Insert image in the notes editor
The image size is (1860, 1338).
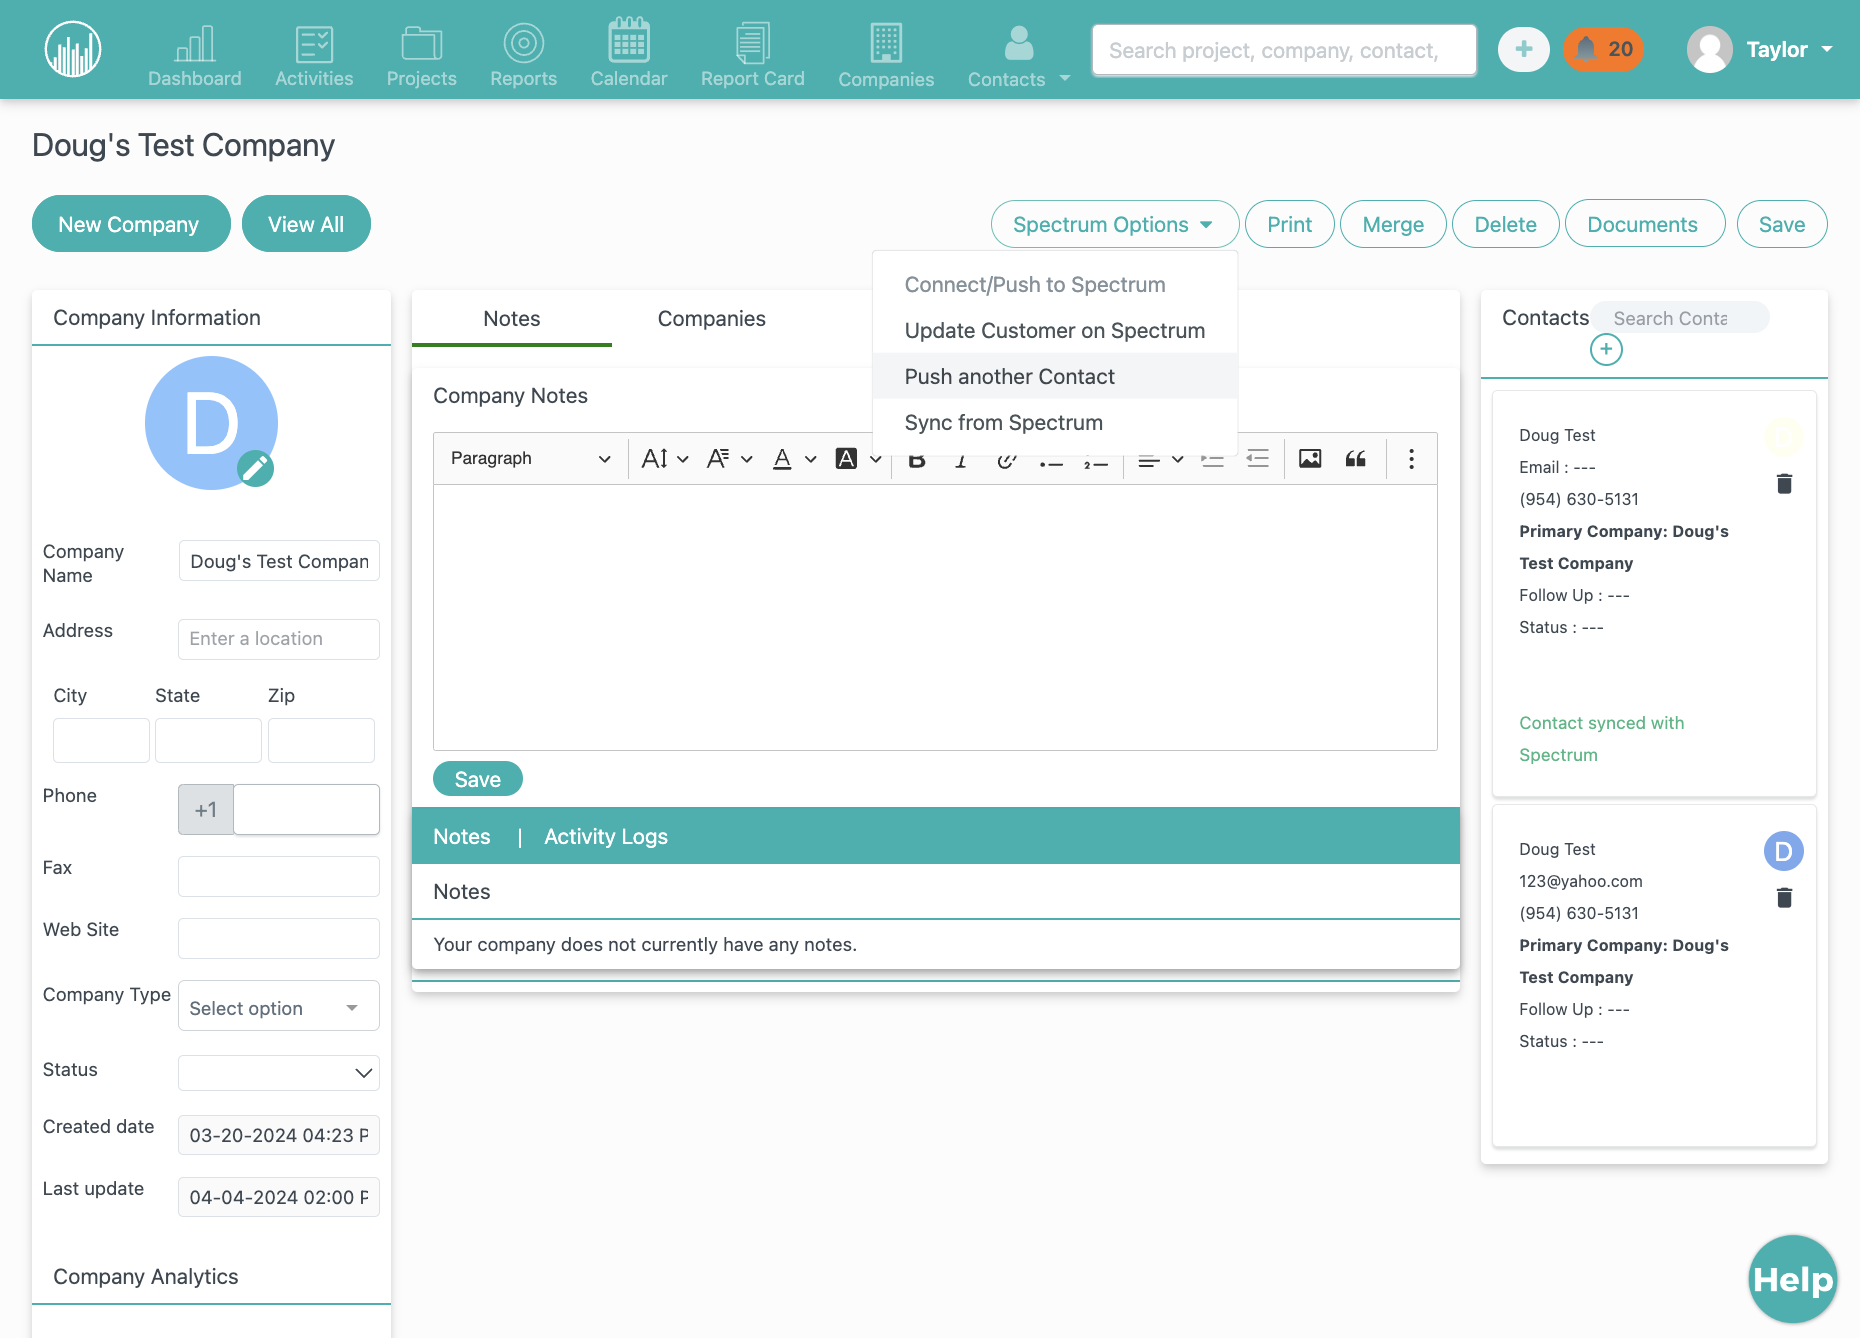click(1310, 458)
